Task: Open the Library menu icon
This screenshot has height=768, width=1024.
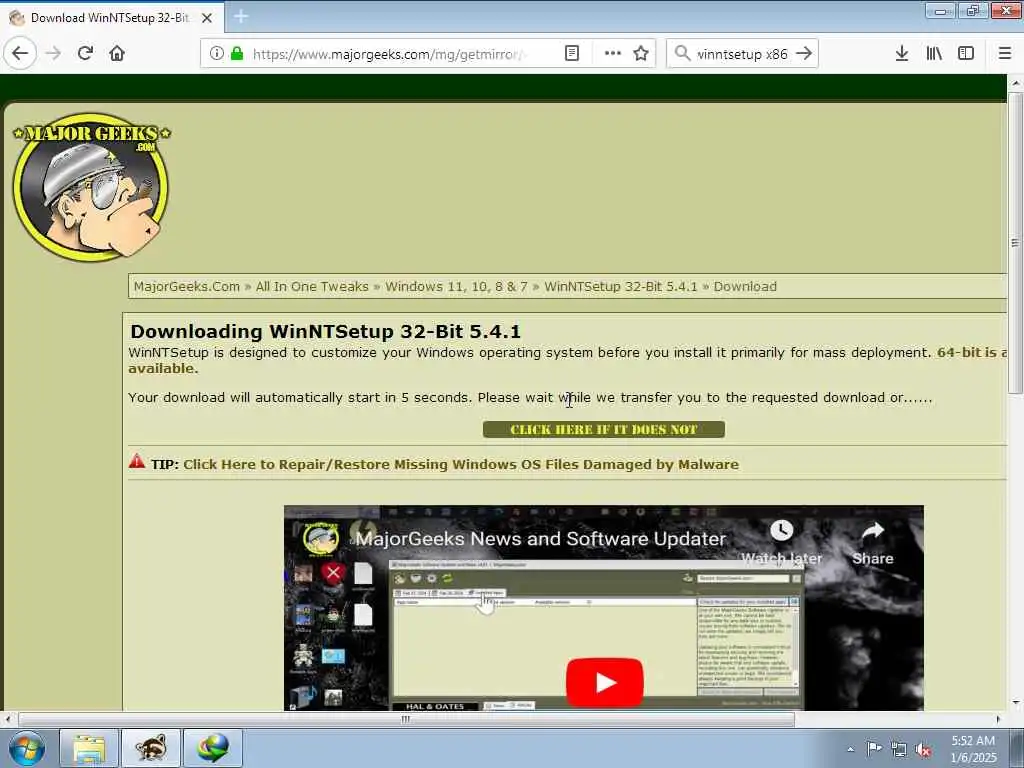Action: (934, 54)
